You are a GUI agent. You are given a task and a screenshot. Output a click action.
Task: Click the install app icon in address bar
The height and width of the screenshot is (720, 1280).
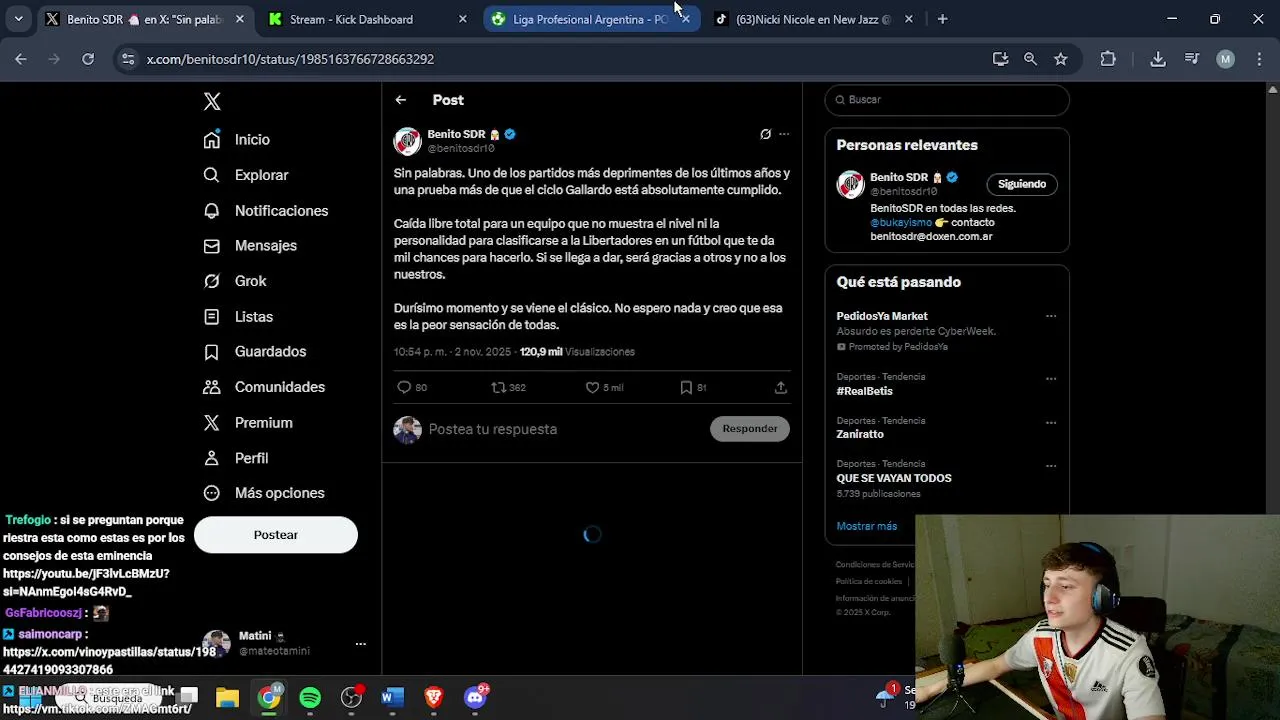(x=1000, y=59)
